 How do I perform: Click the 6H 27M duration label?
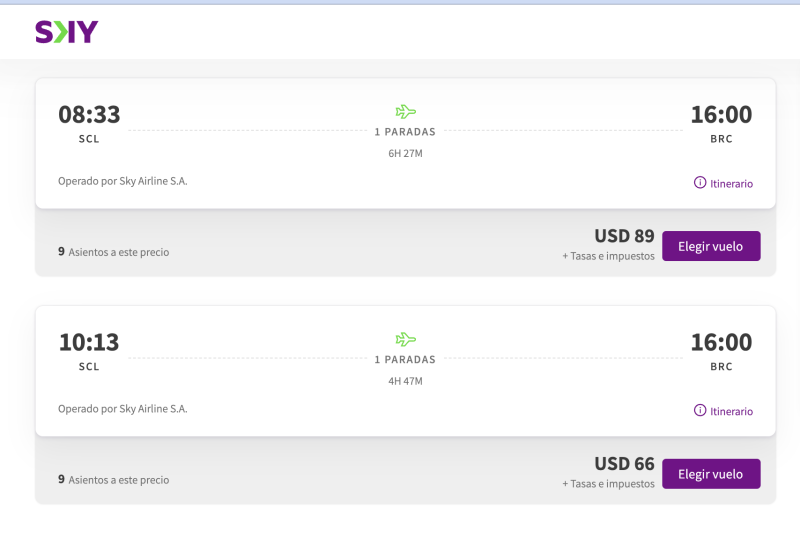[x=405, y=154]
